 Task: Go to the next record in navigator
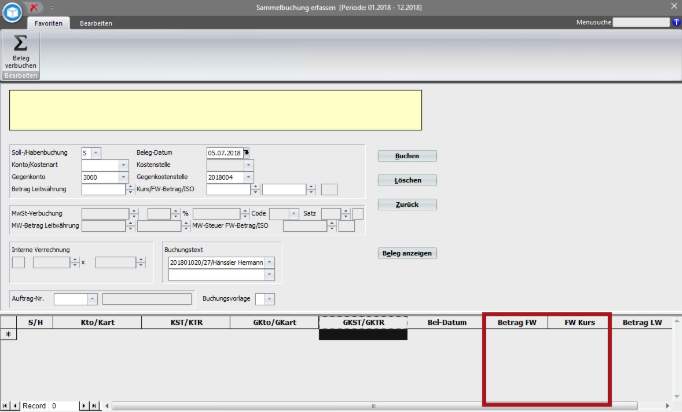click(84, 406)
